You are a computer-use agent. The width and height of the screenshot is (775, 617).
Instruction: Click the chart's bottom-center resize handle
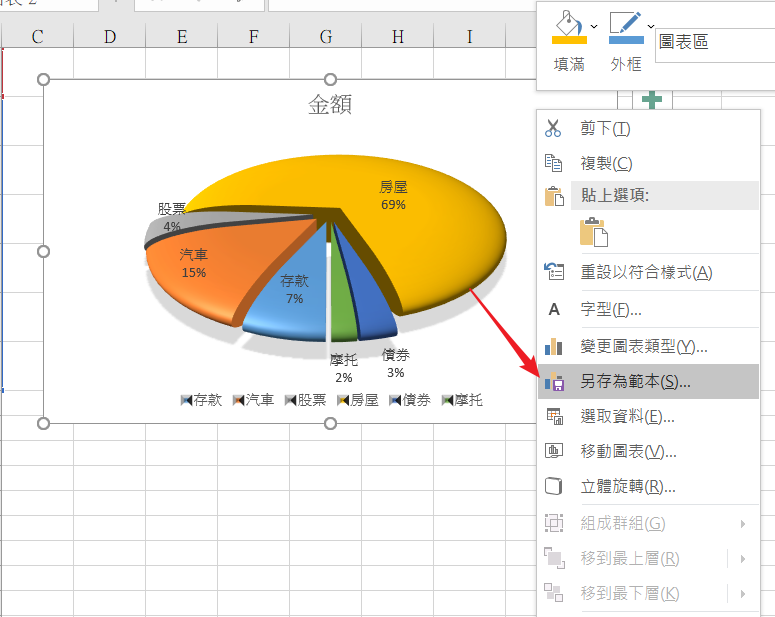330,424
